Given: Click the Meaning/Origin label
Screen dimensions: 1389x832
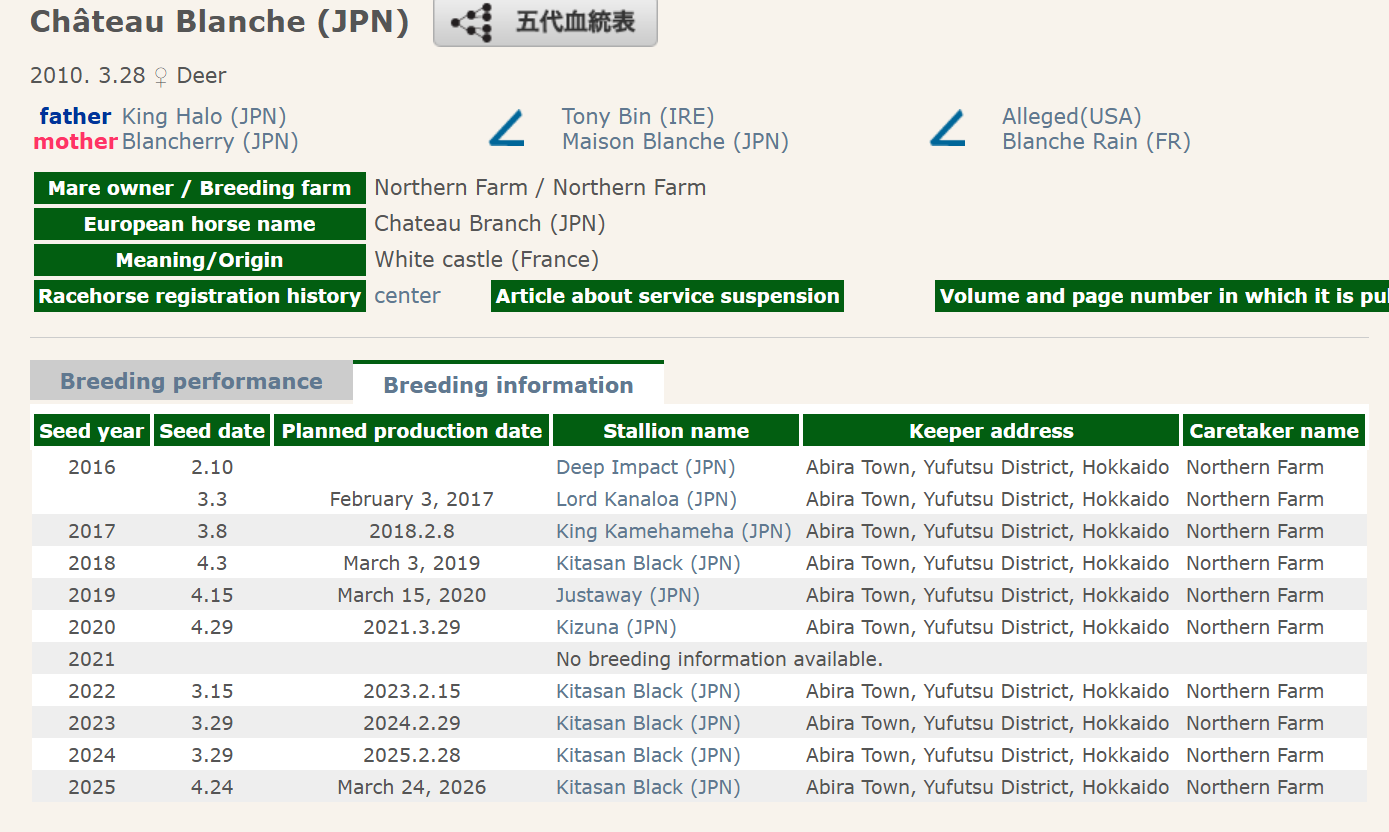Looking at the screenshot, I should (200, 260).
